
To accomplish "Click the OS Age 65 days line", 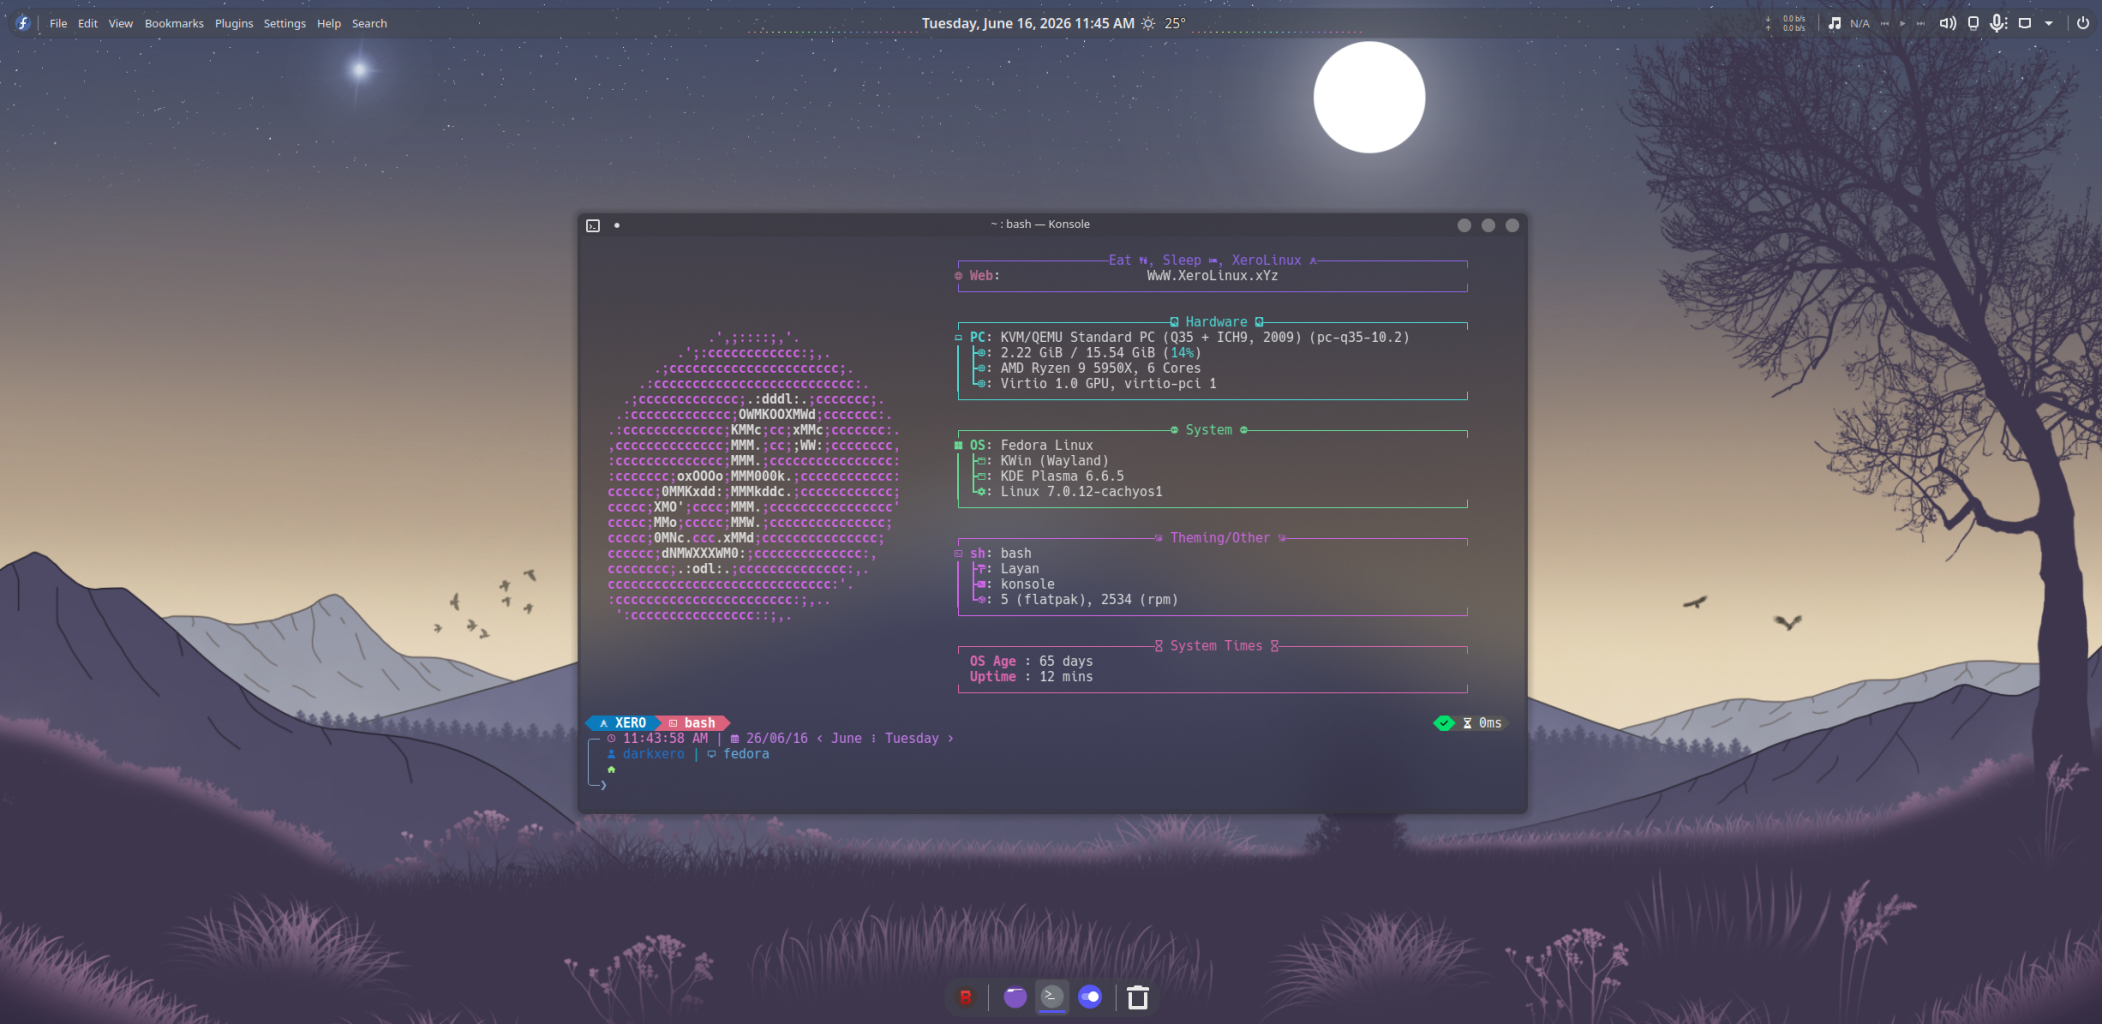I will tap(1031, 662).
